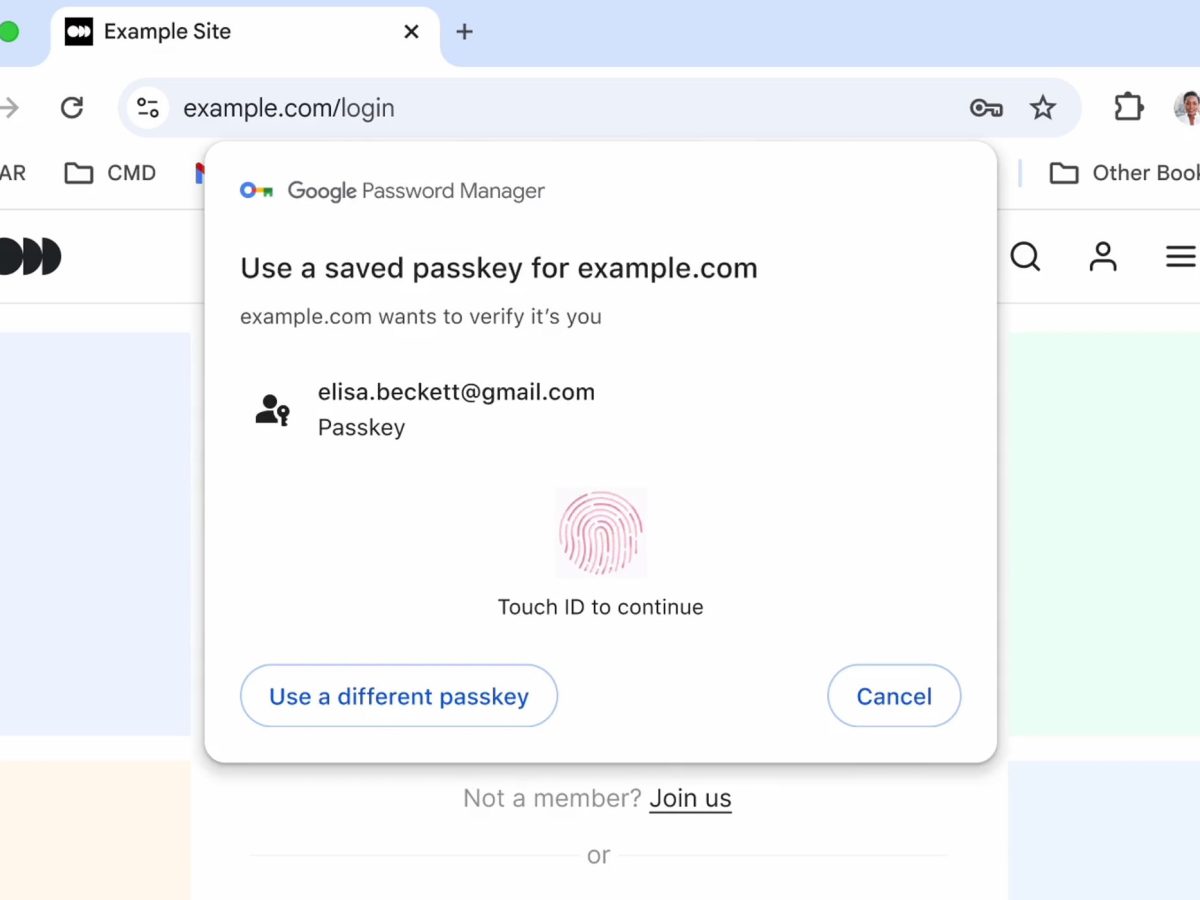Image resolution: width=1200 pixels, height=900 pixels.
Task: Select the elisa.beckett@gmail.com passkey account
Action: coord(455,409)
